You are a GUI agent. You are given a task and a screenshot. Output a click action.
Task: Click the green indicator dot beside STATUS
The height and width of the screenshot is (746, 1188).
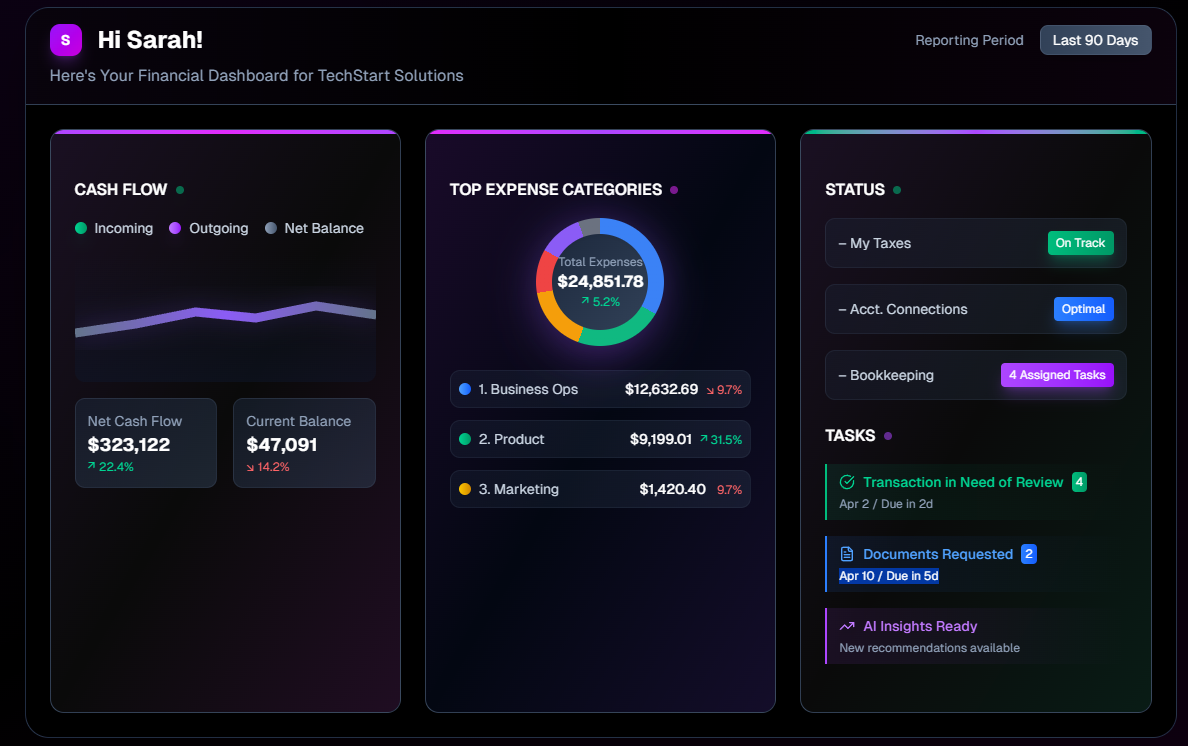896,188
